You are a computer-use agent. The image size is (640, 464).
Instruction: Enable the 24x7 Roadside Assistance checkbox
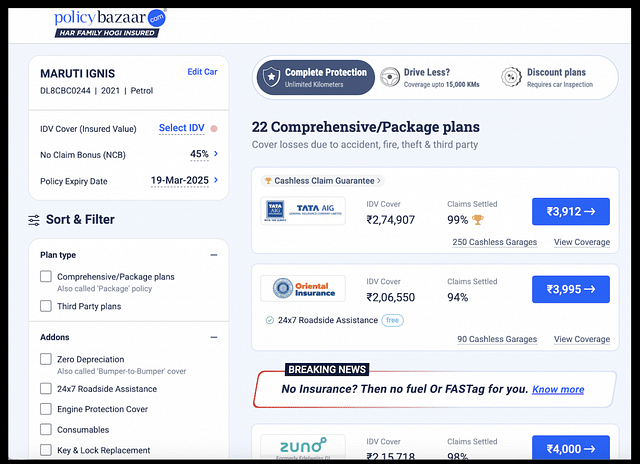46,389
